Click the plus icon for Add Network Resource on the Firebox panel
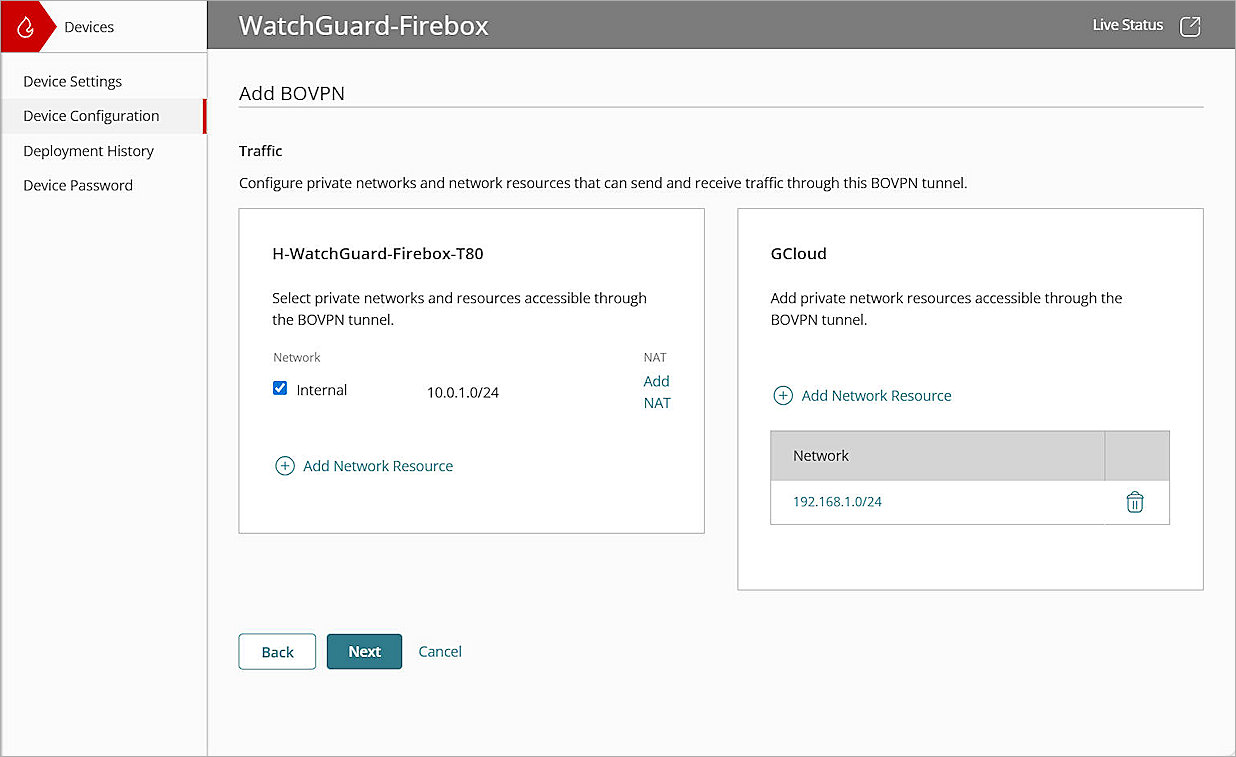This screenshot has height=757, width=1236. coord(285,466)
